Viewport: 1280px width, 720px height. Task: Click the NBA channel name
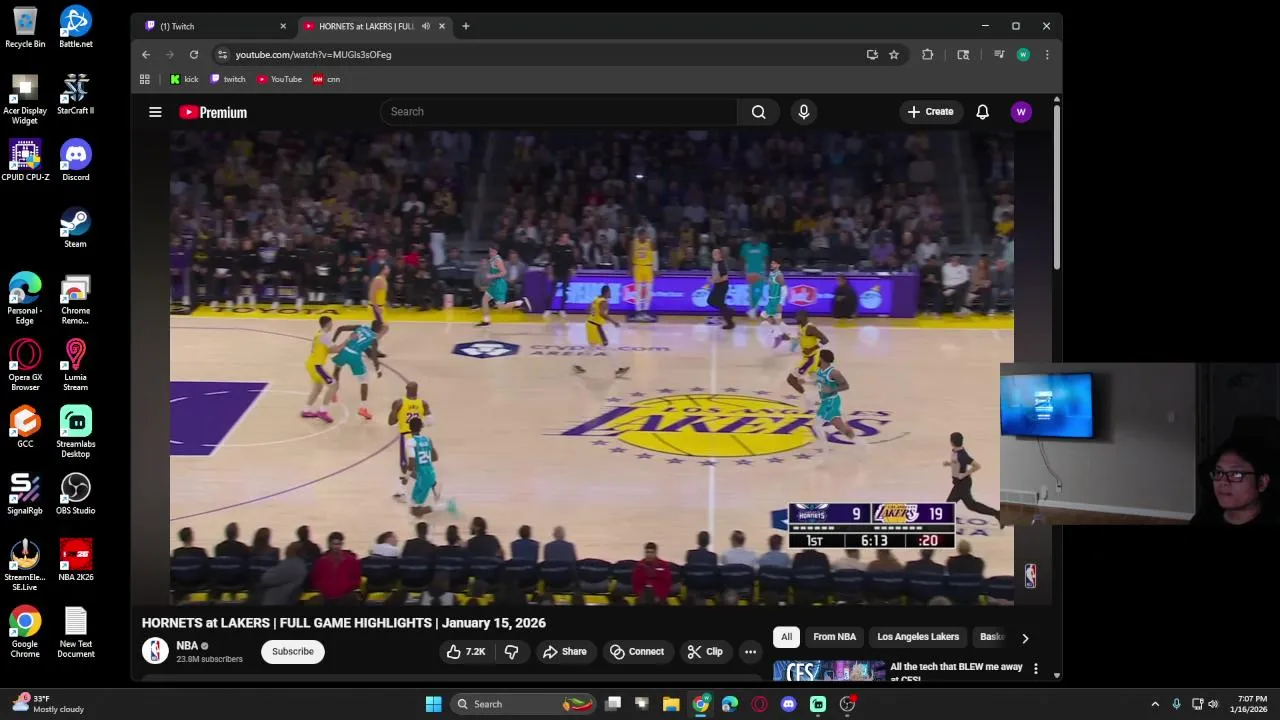click(187, 646)
